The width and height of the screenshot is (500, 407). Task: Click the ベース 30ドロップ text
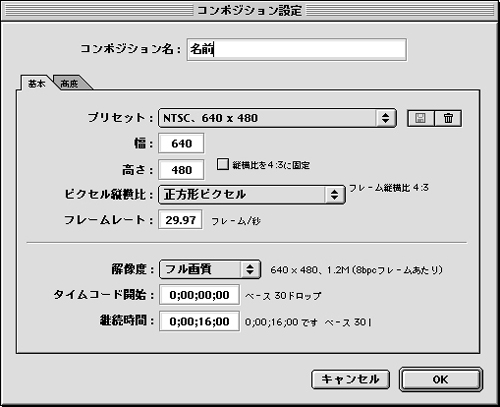tap(283, 296)
